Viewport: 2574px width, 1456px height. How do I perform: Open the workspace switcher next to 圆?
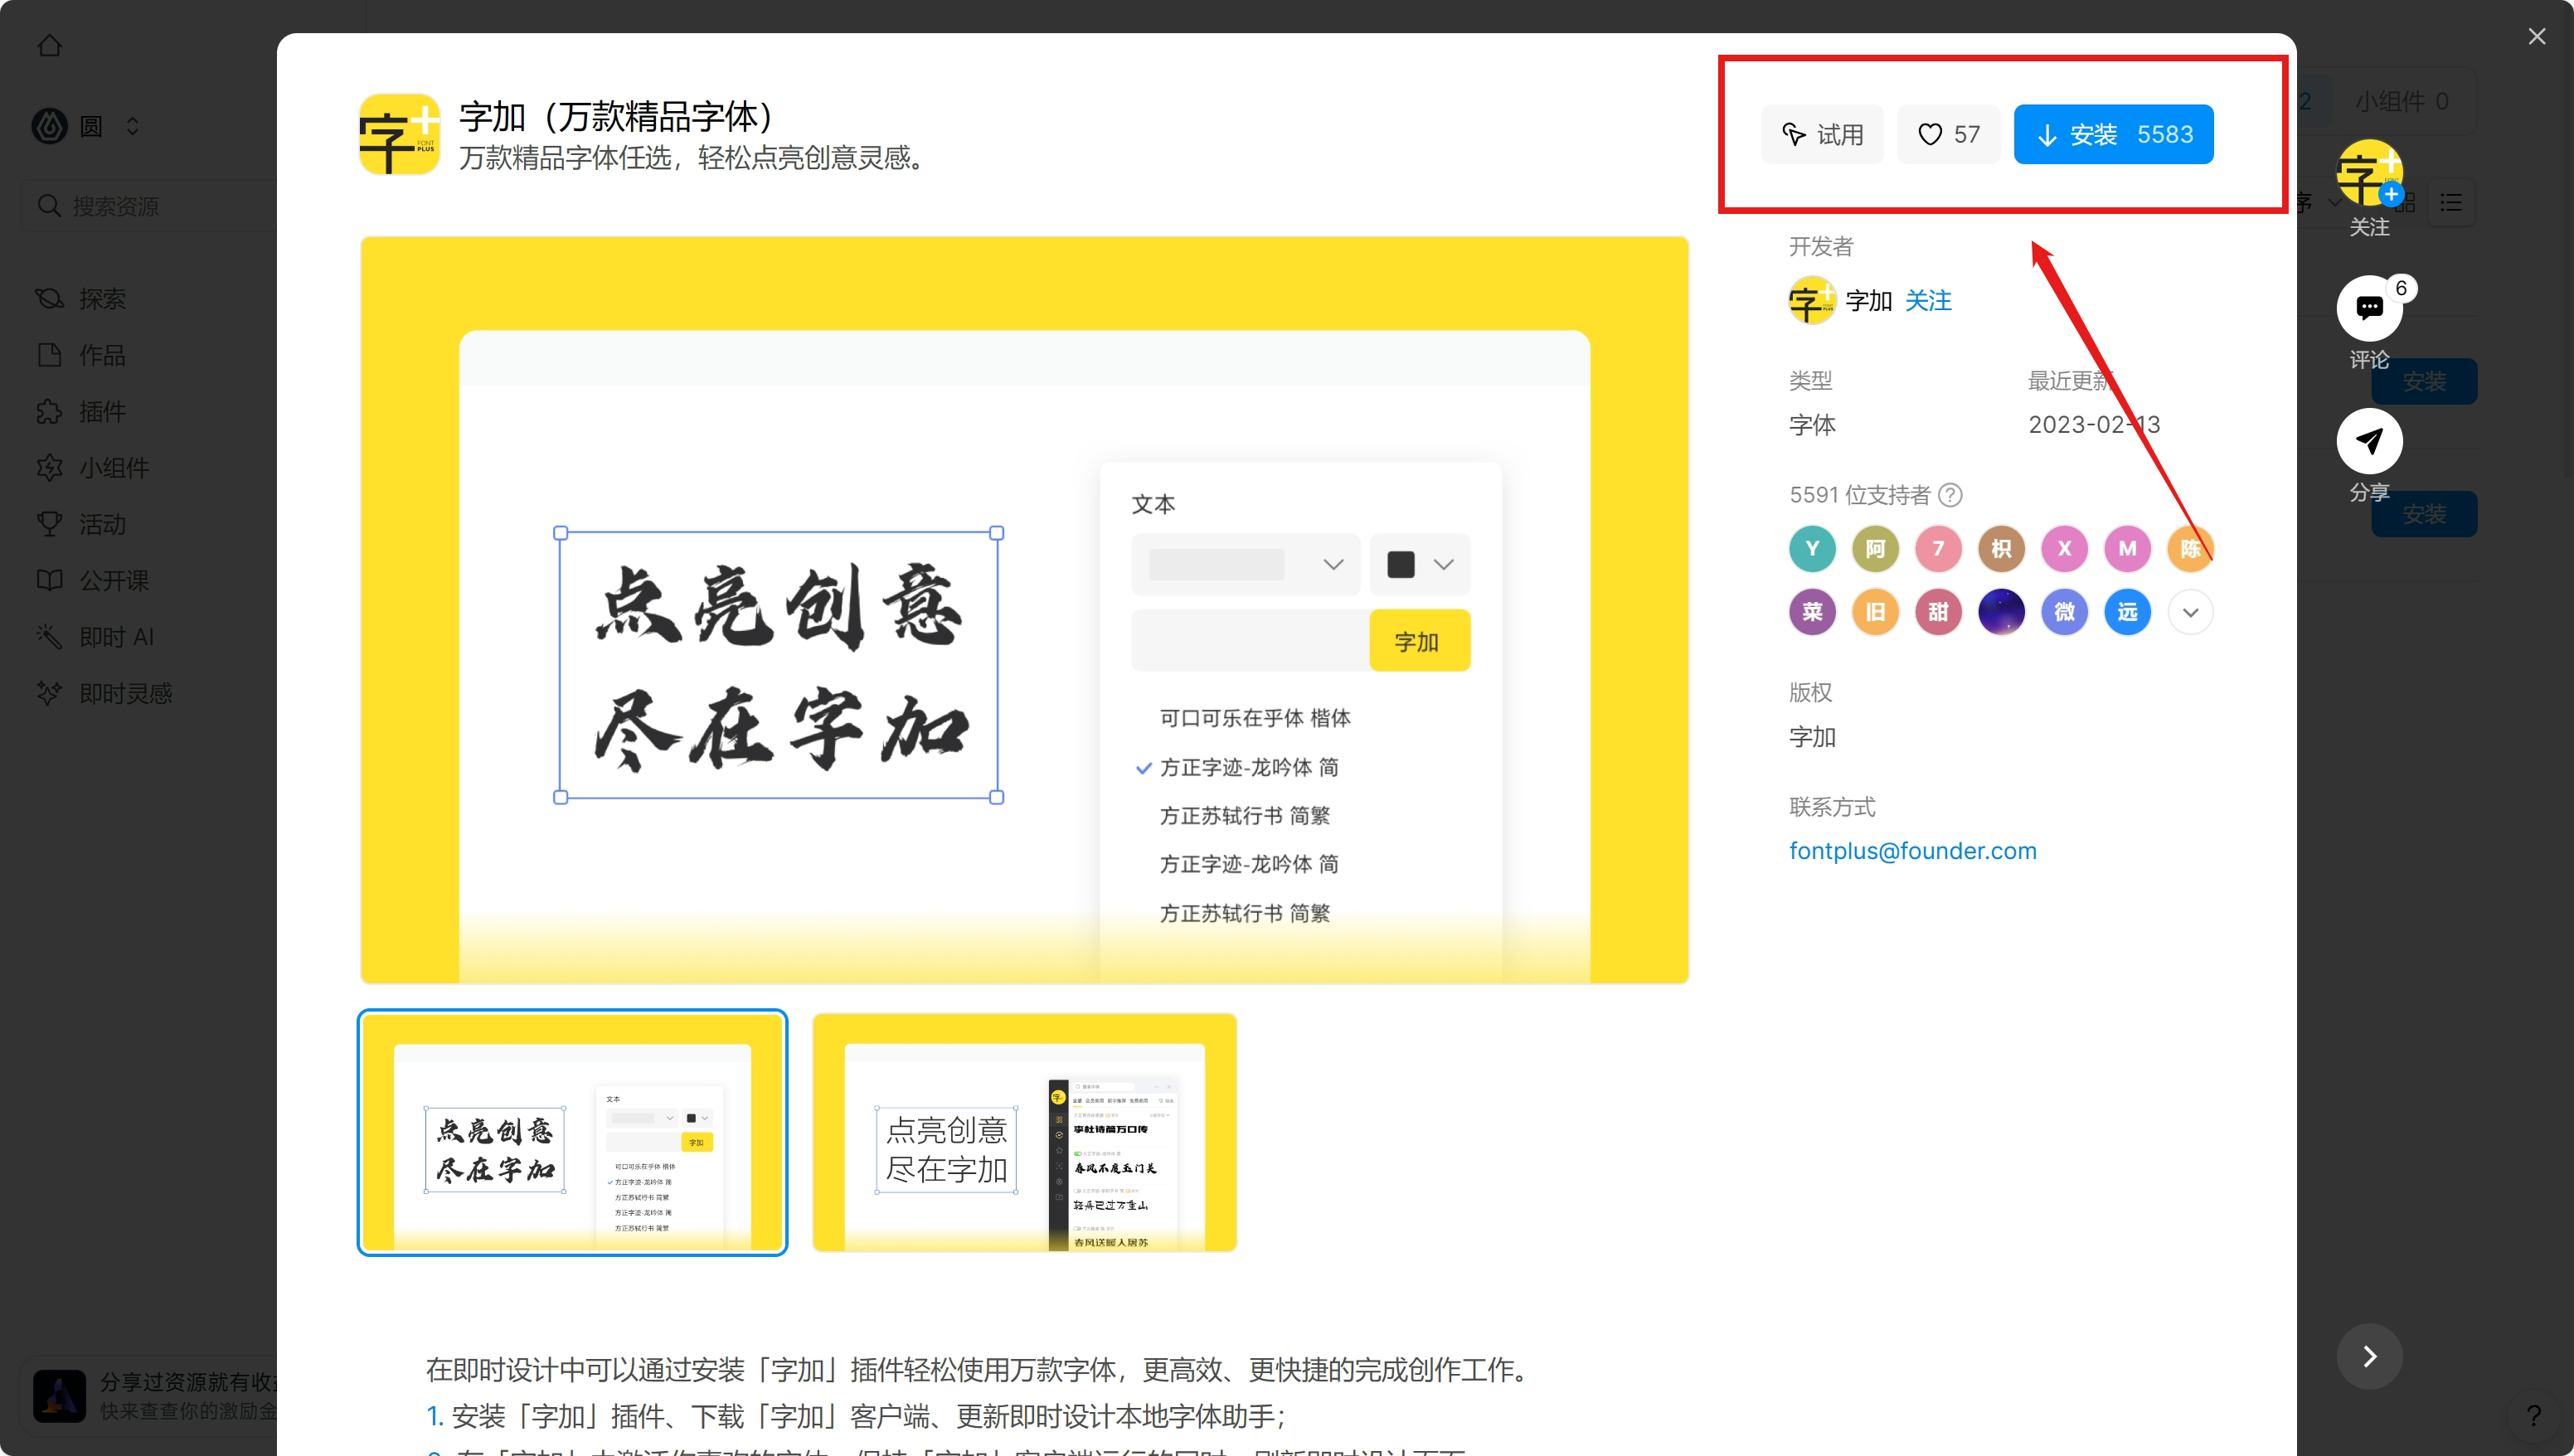(132, 126)
